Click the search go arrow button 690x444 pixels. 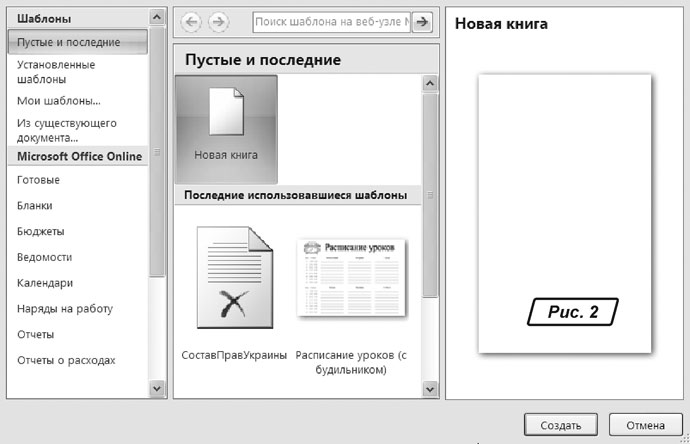[x=422, y=21]
